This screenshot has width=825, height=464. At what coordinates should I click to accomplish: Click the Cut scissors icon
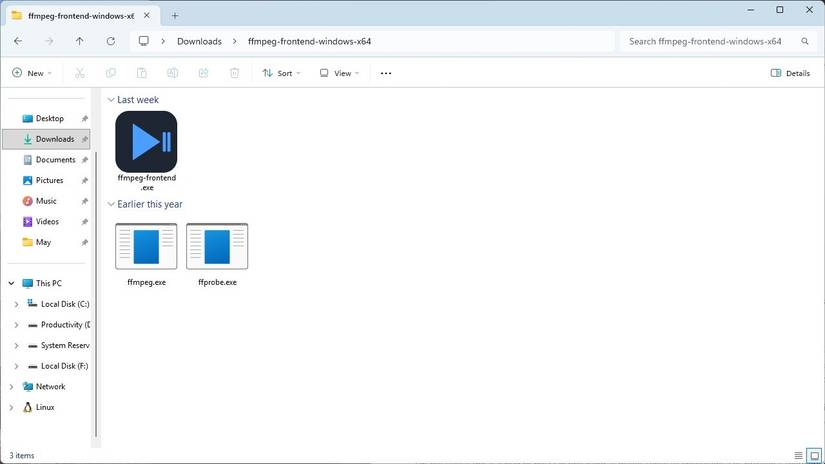[x=79, y=73]
